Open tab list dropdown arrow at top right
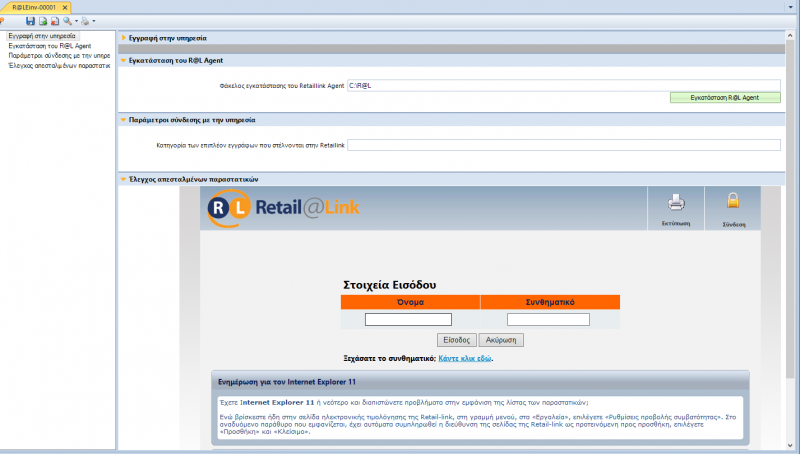Image resolution: width=800 pixels, height=454 pixels. click(x=791, y=7)
